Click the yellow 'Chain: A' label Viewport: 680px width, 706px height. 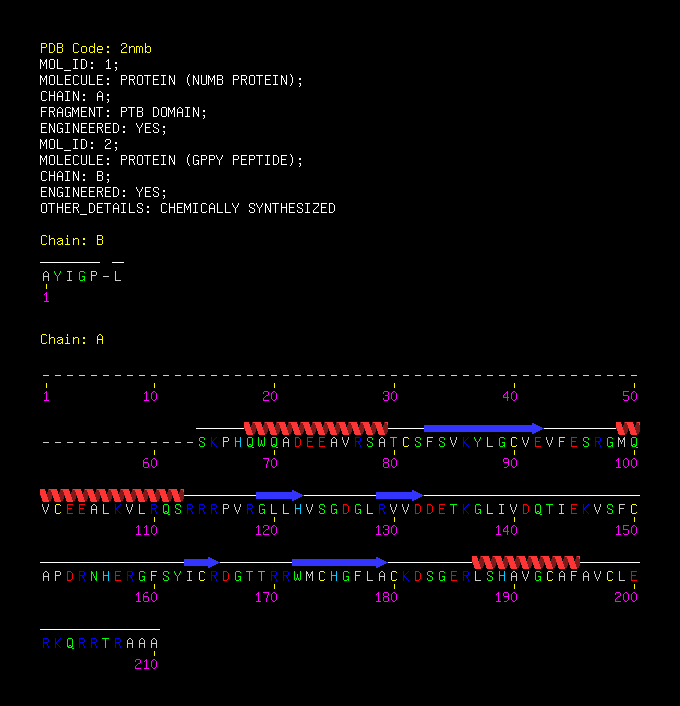click(x=72, y=339)
